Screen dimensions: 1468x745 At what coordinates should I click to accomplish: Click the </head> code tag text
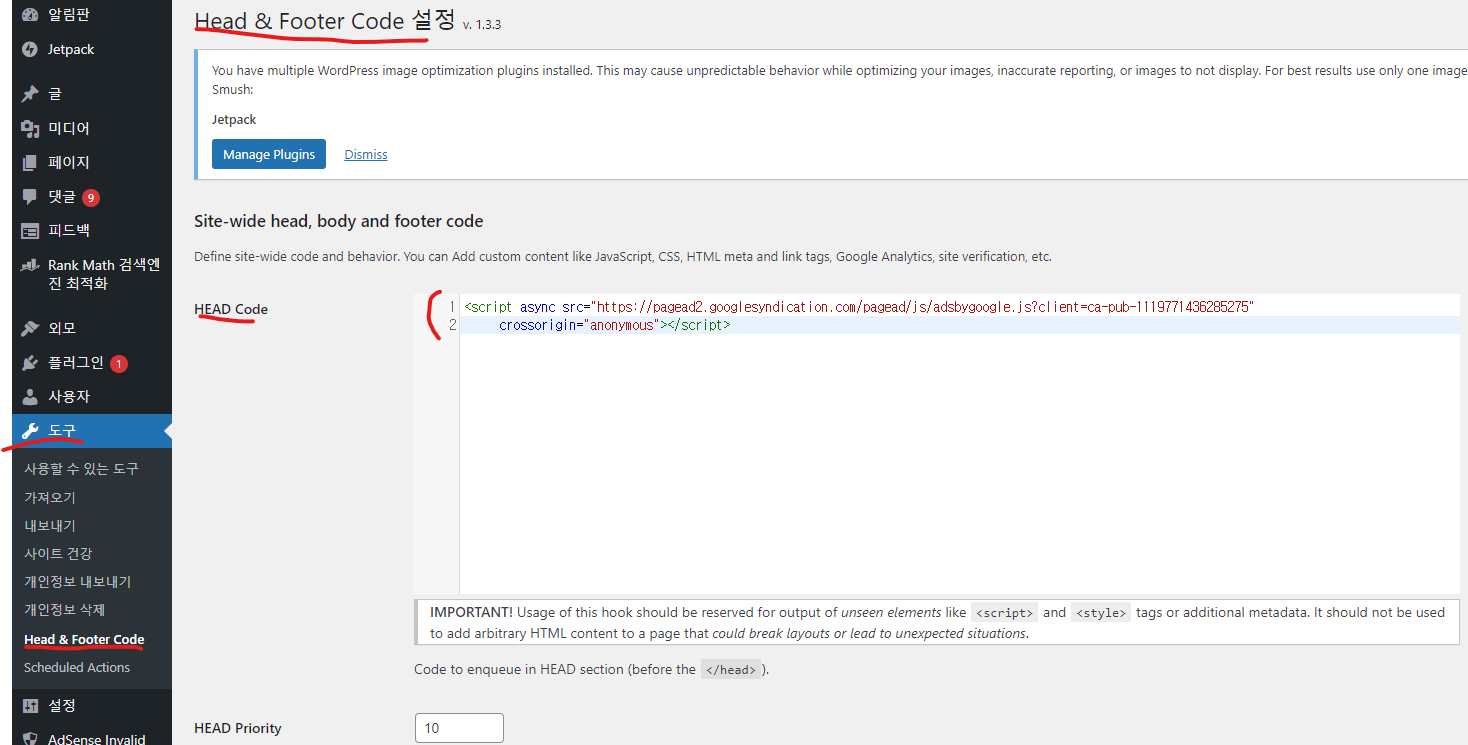click(x=730, y=670)
